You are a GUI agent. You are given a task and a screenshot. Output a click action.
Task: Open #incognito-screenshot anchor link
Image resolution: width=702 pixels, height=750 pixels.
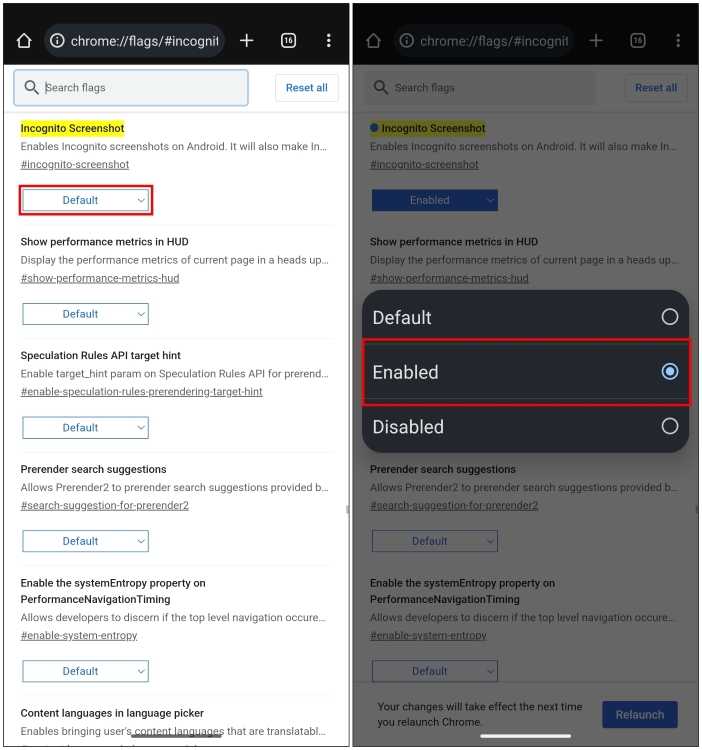point(75,165)
